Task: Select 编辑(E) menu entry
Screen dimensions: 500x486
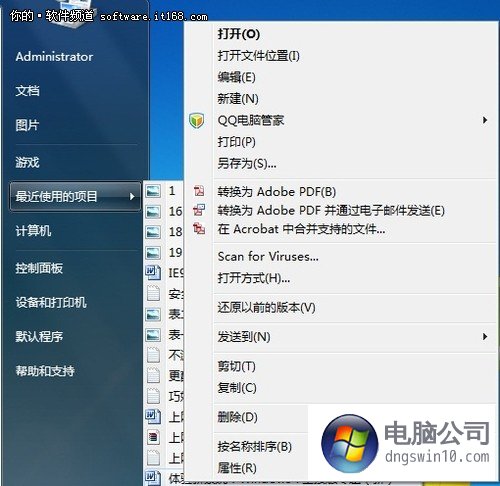Action: coord(237,77)
